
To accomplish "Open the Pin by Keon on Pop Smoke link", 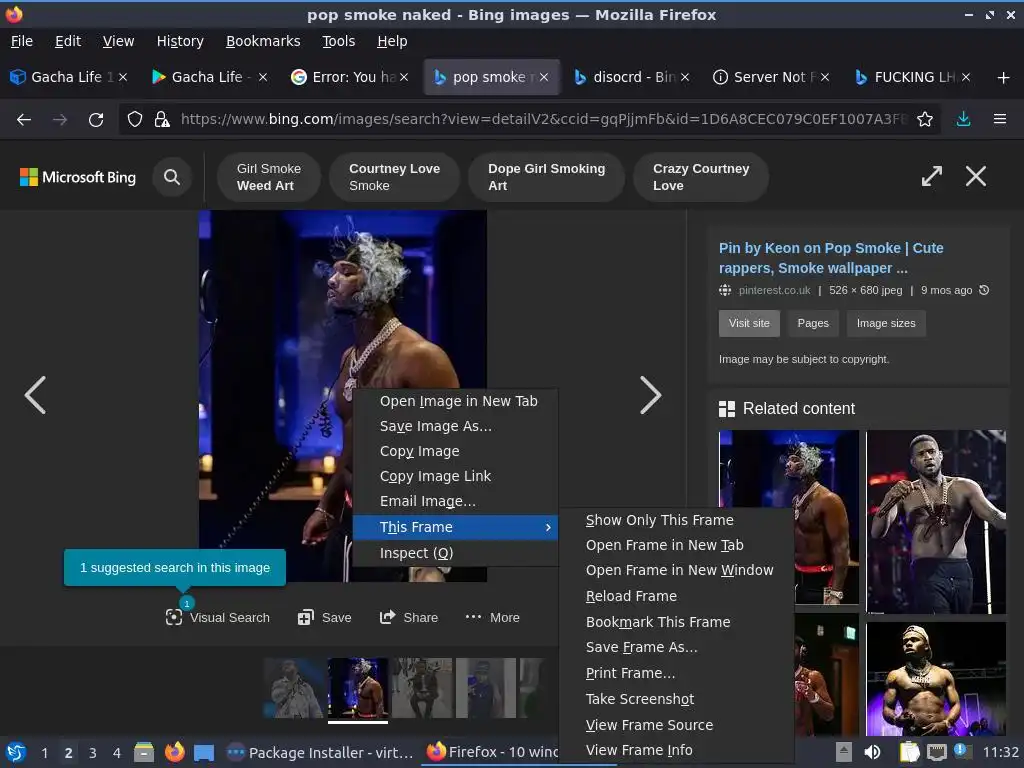I will point(831,258).
